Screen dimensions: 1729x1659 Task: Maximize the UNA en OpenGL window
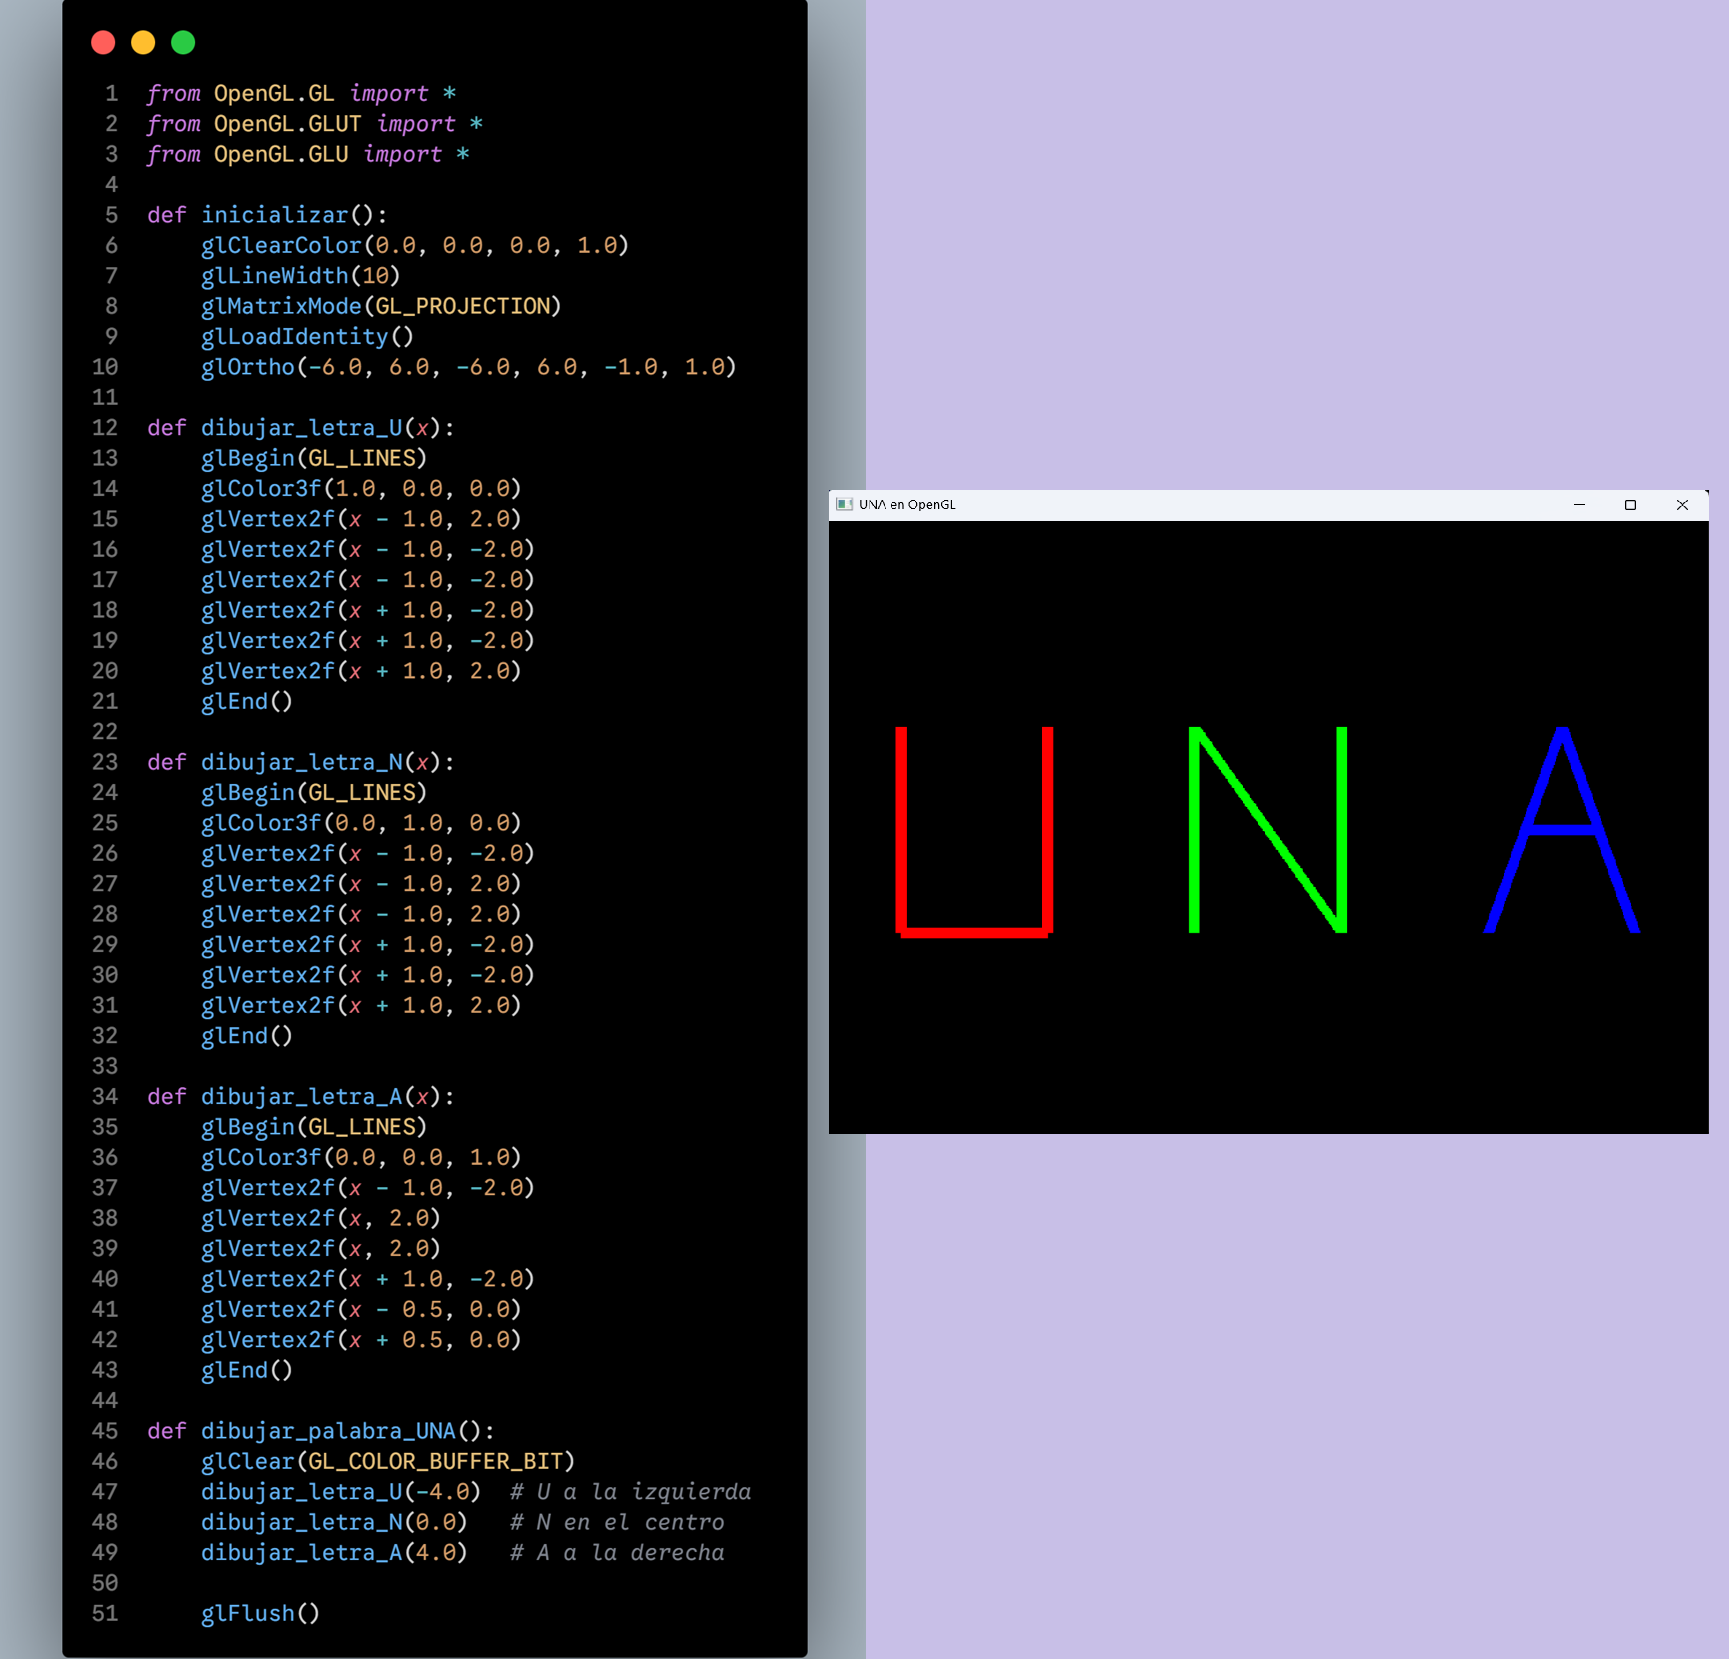1630,505
